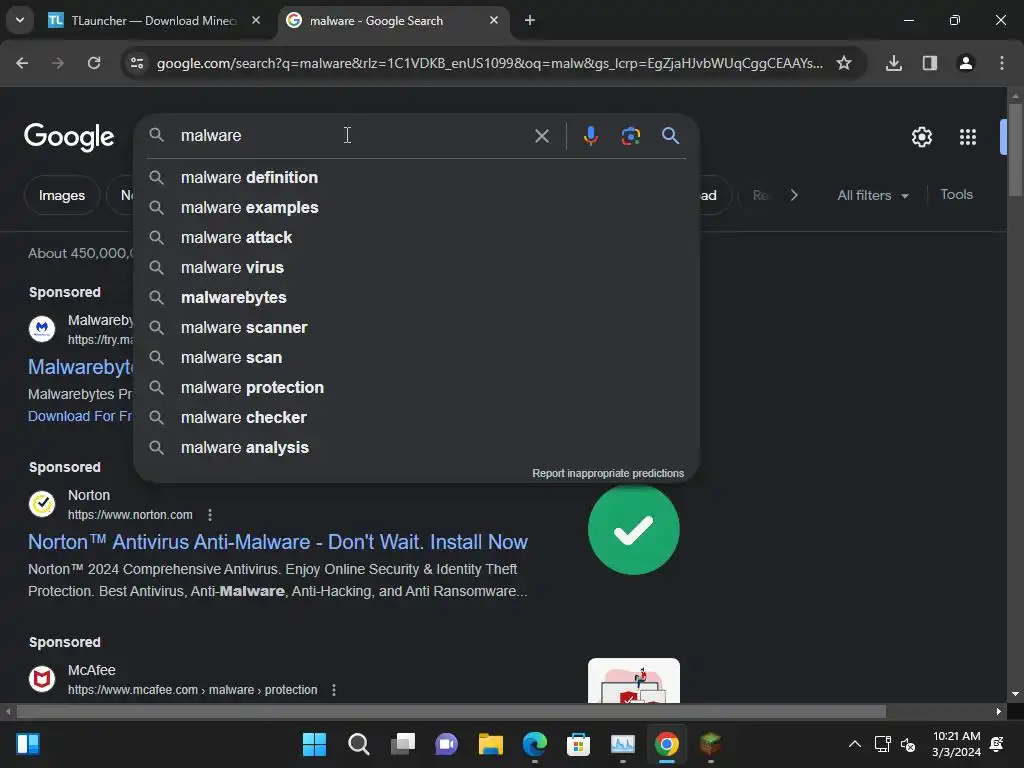Open Norton green checkmark thumbnail

point(633,530)
